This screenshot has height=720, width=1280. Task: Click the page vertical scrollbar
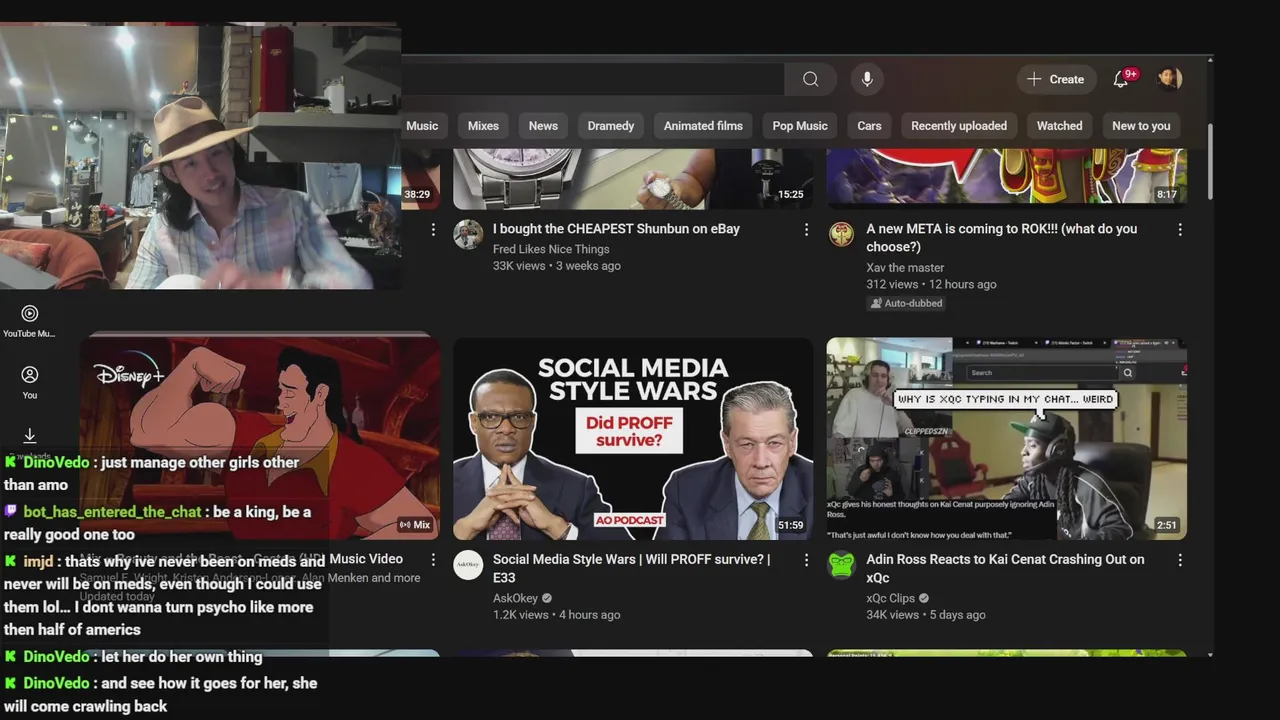(1210, 160)
